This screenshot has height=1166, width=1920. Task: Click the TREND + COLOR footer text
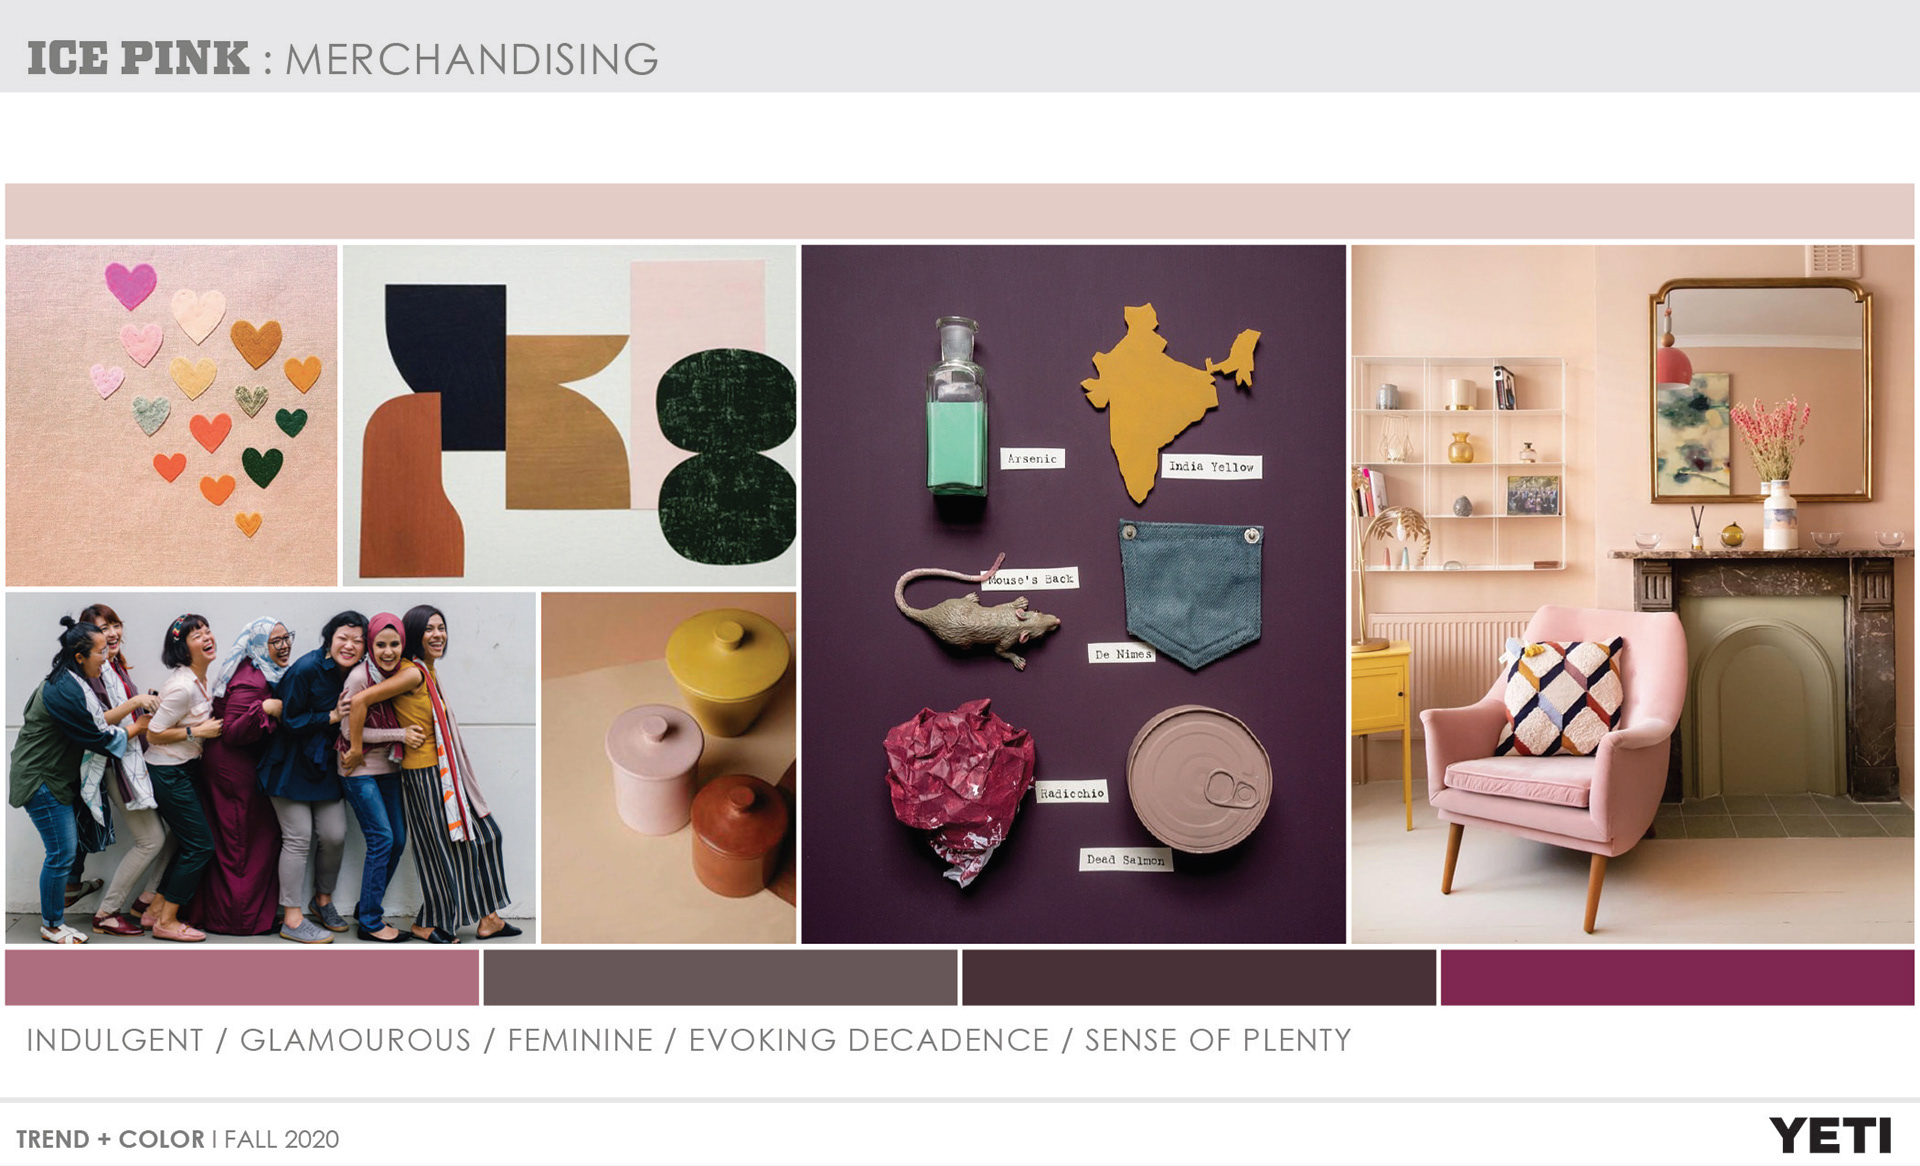[x=110, y=1139]
